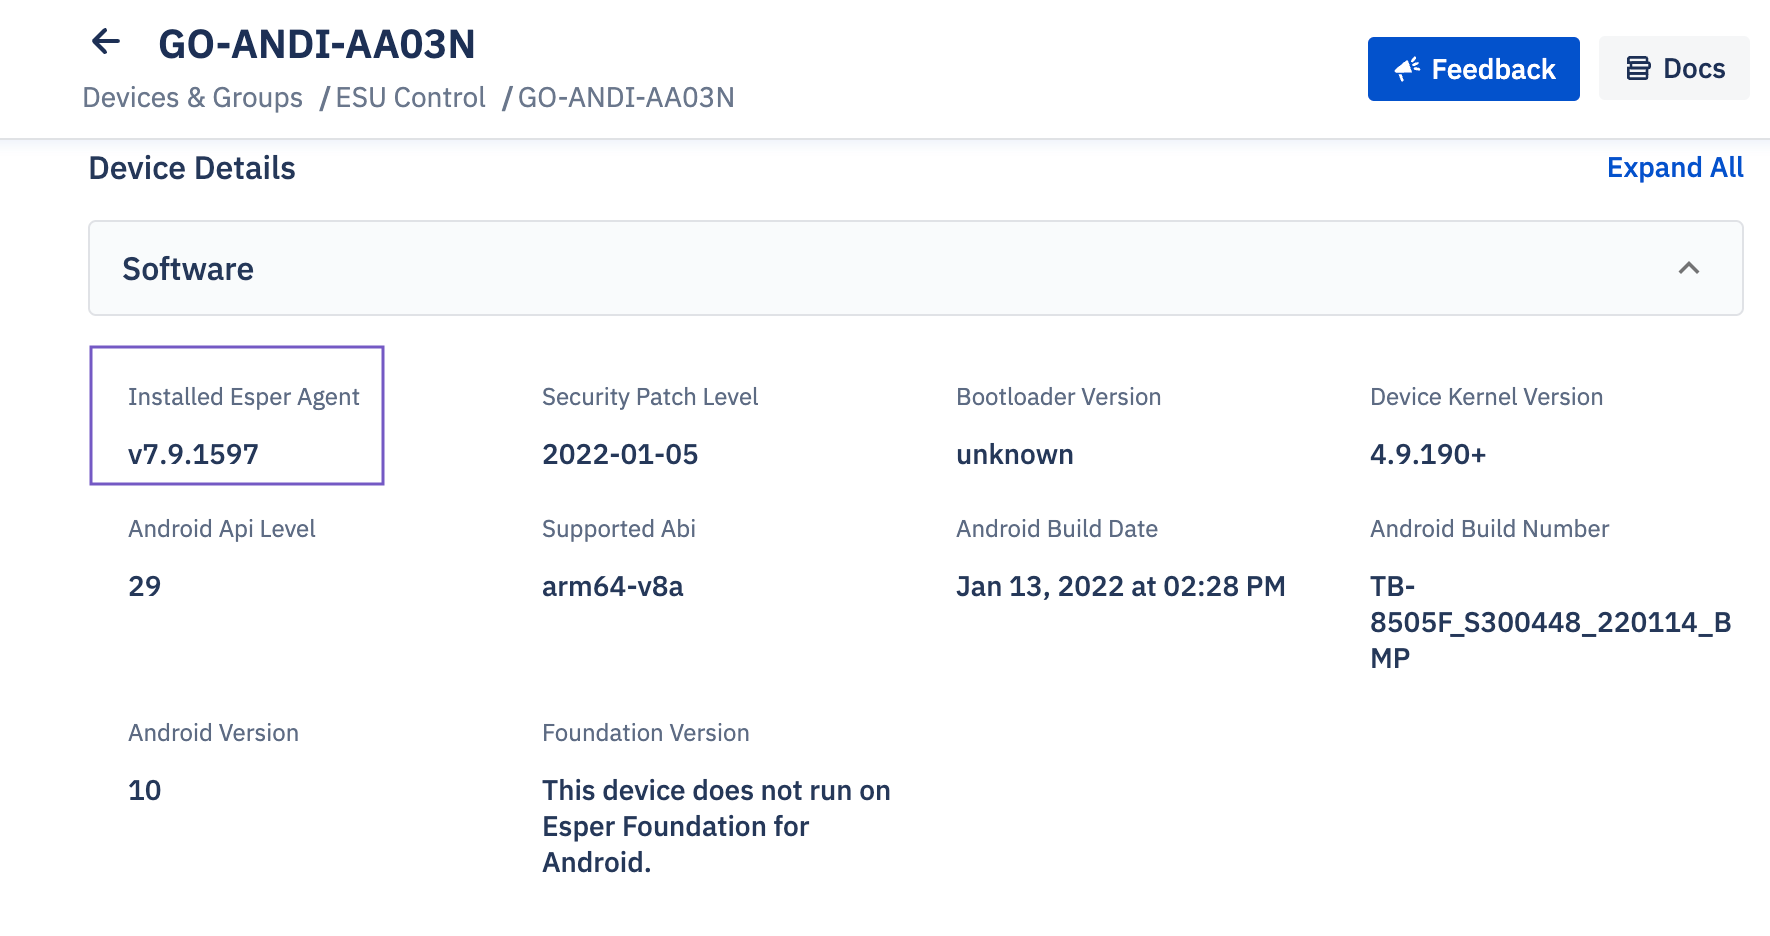
Task: Click the Android Build Date value
Action: click(1120, 586)
